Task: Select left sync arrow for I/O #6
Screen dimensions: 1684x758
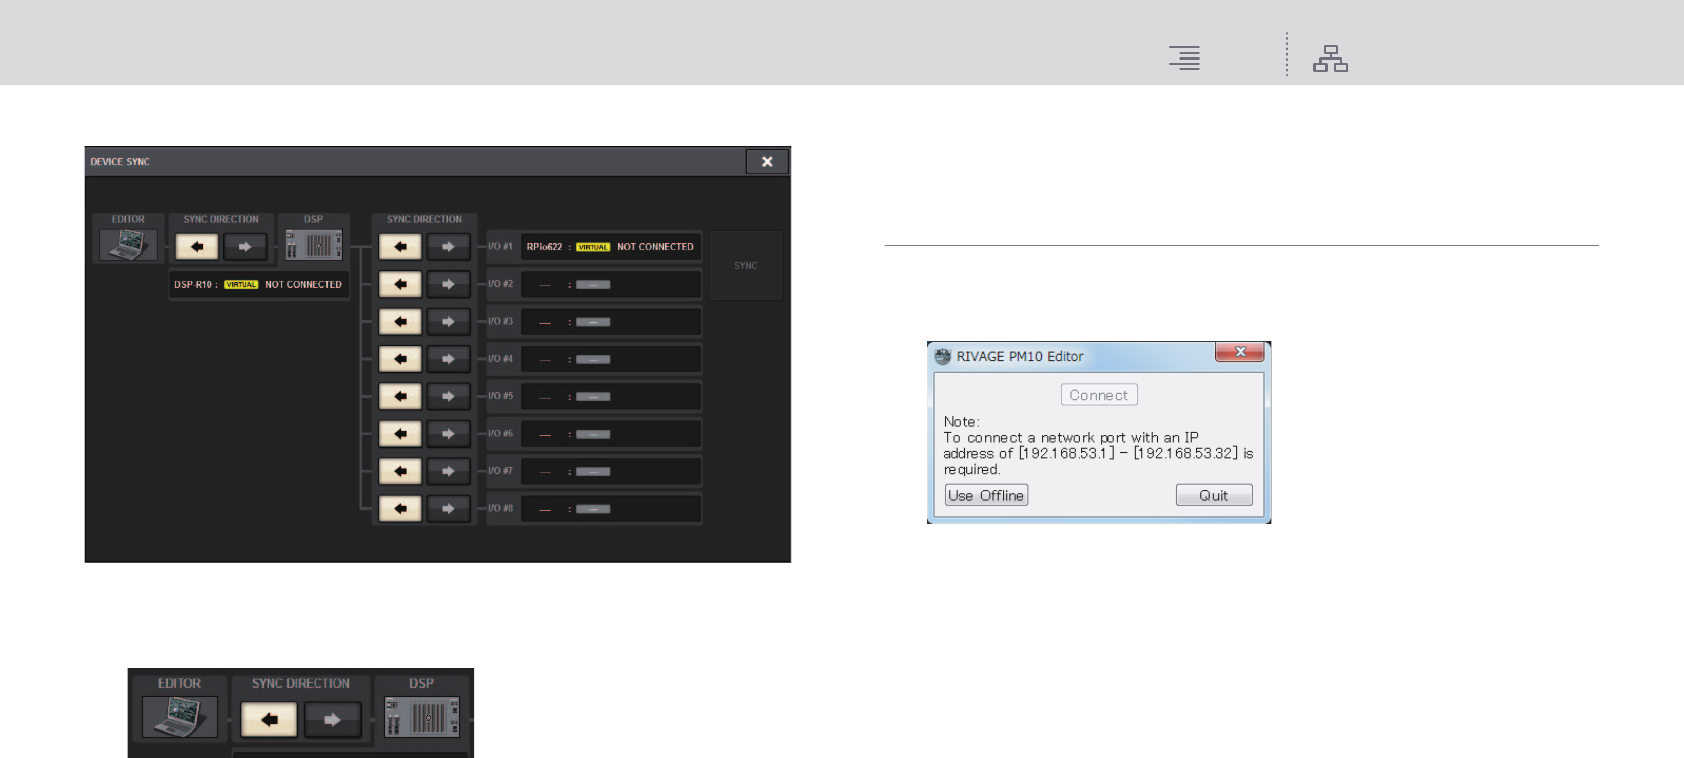Action: coord(400,434)
